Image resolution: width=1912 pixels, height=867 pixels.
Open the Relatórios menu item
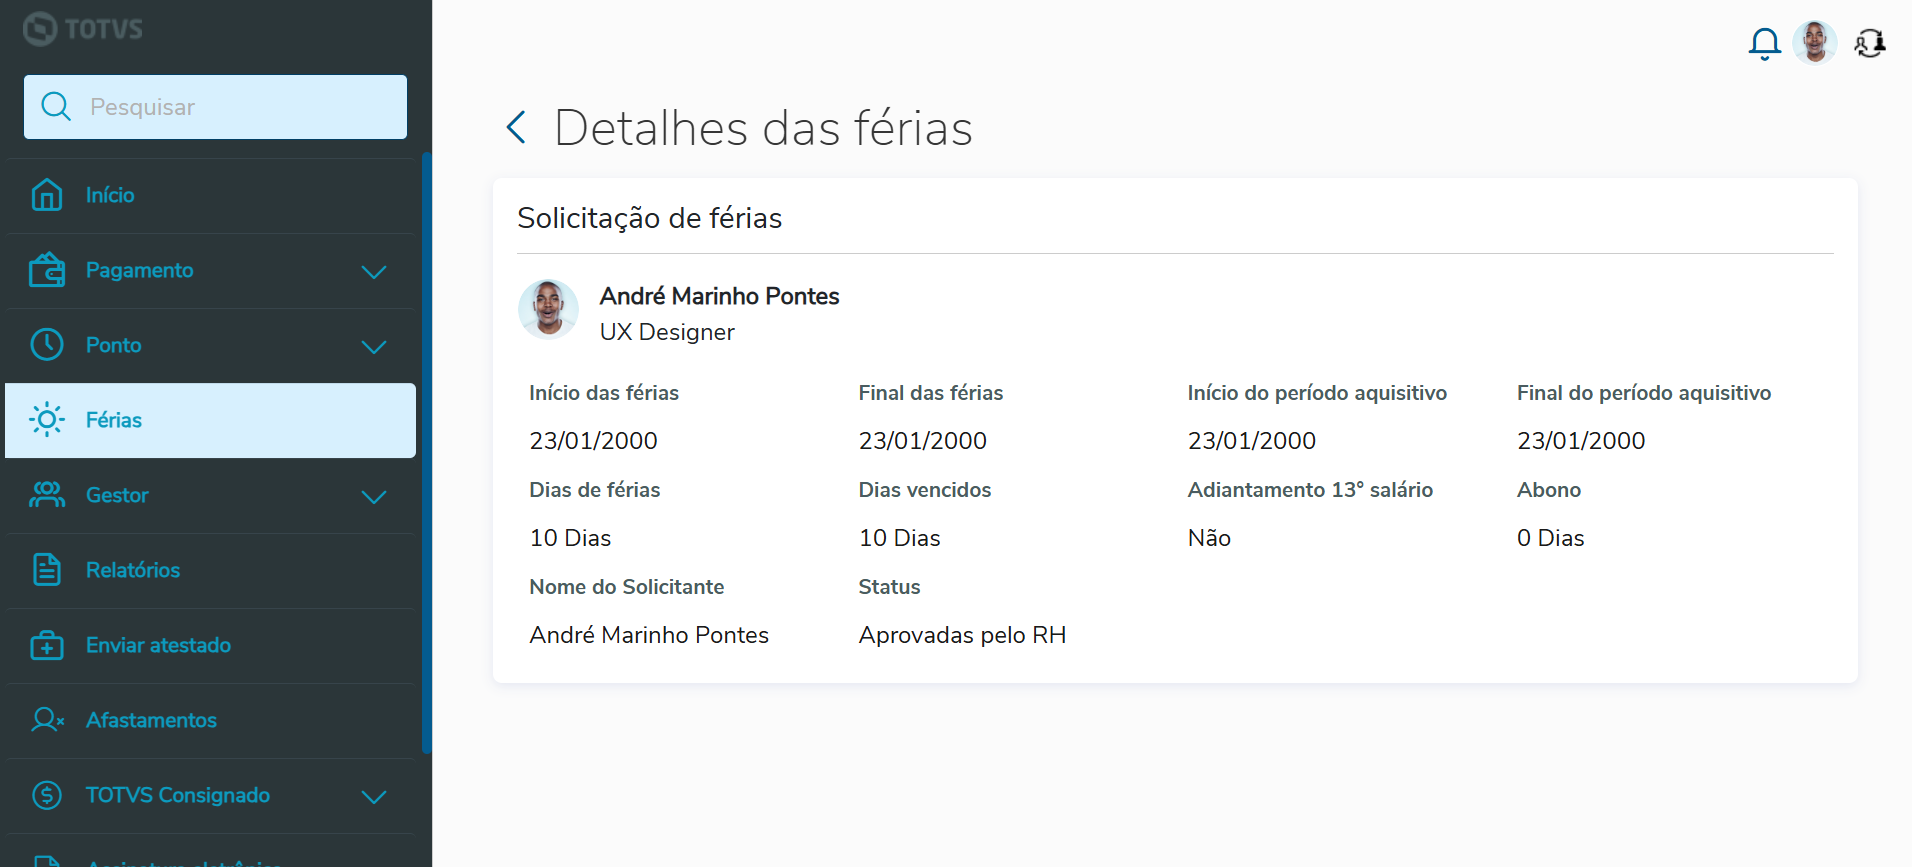click(133, 570)
